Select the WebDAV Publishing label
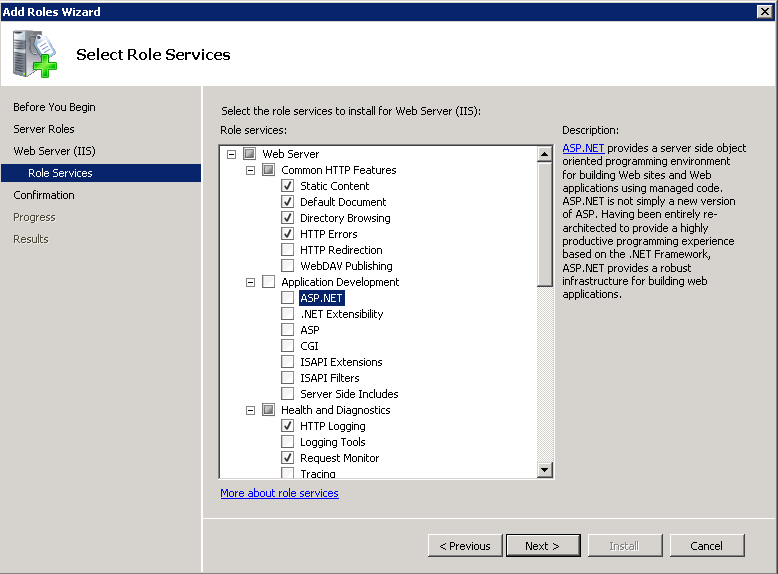 (346, 266)
